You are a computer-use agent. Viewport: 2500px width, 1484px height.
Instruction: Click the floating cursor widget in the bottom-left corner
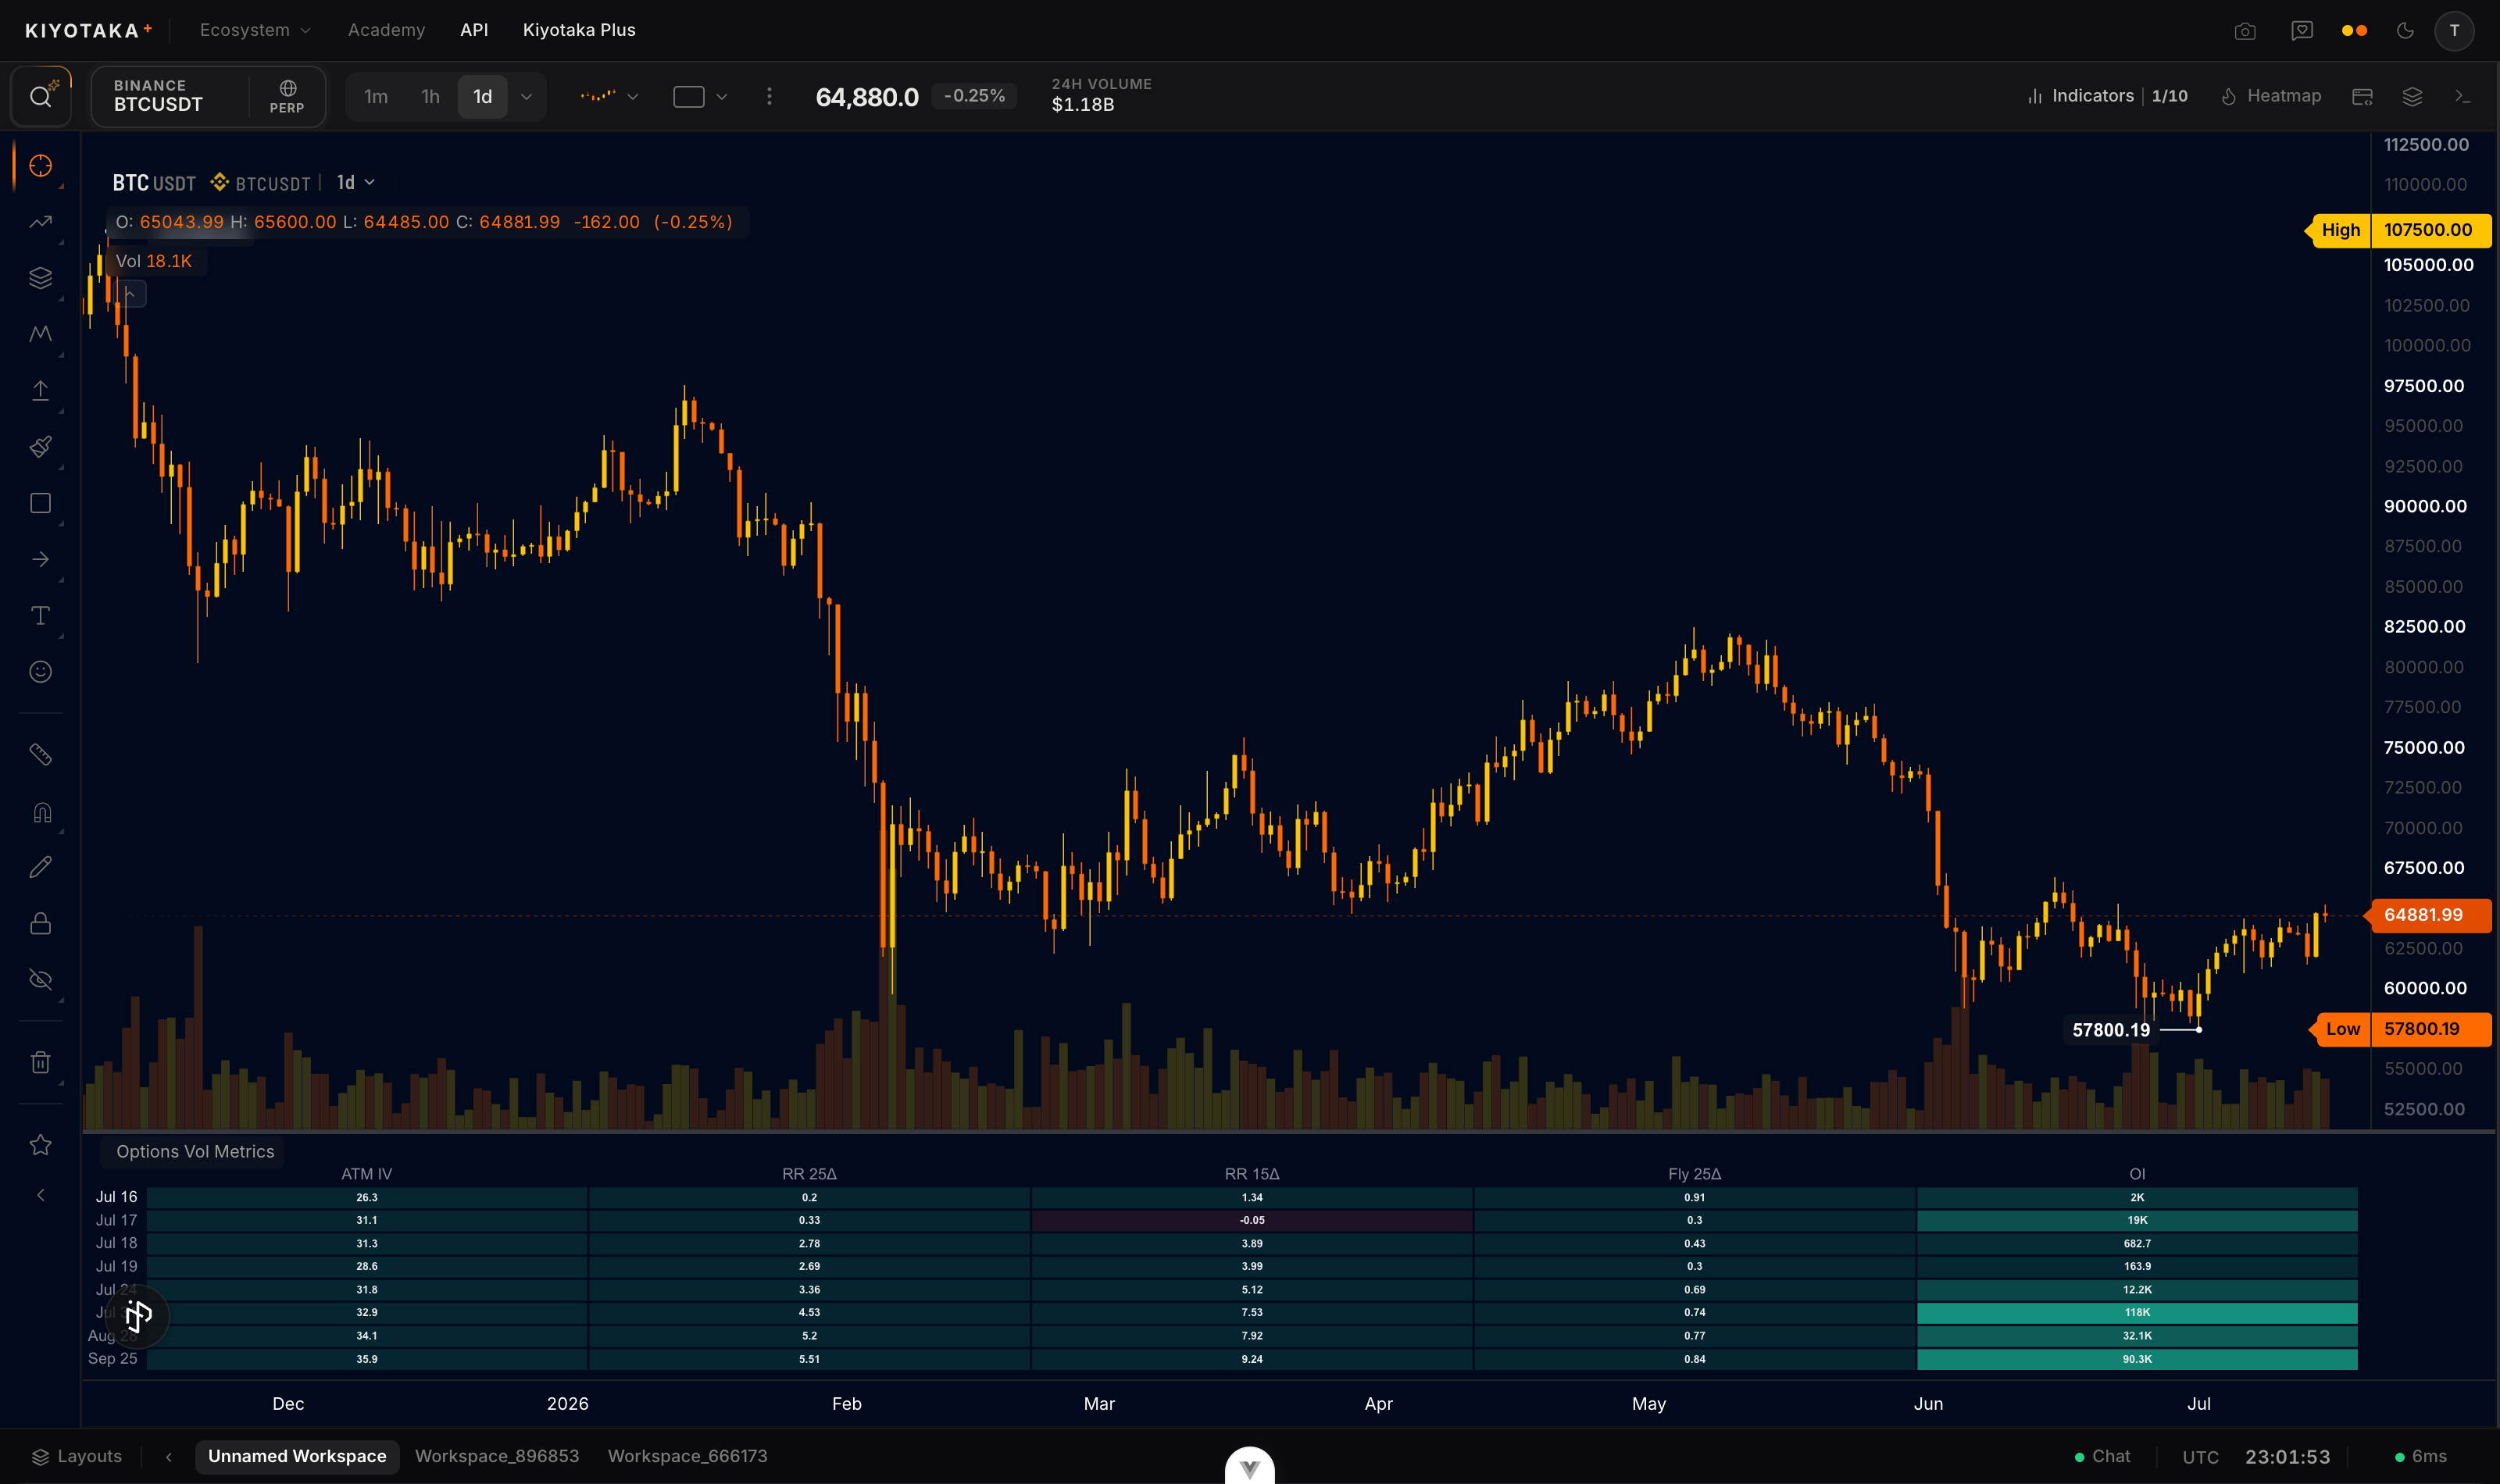pyautogui.click(x=138, y=1315)
